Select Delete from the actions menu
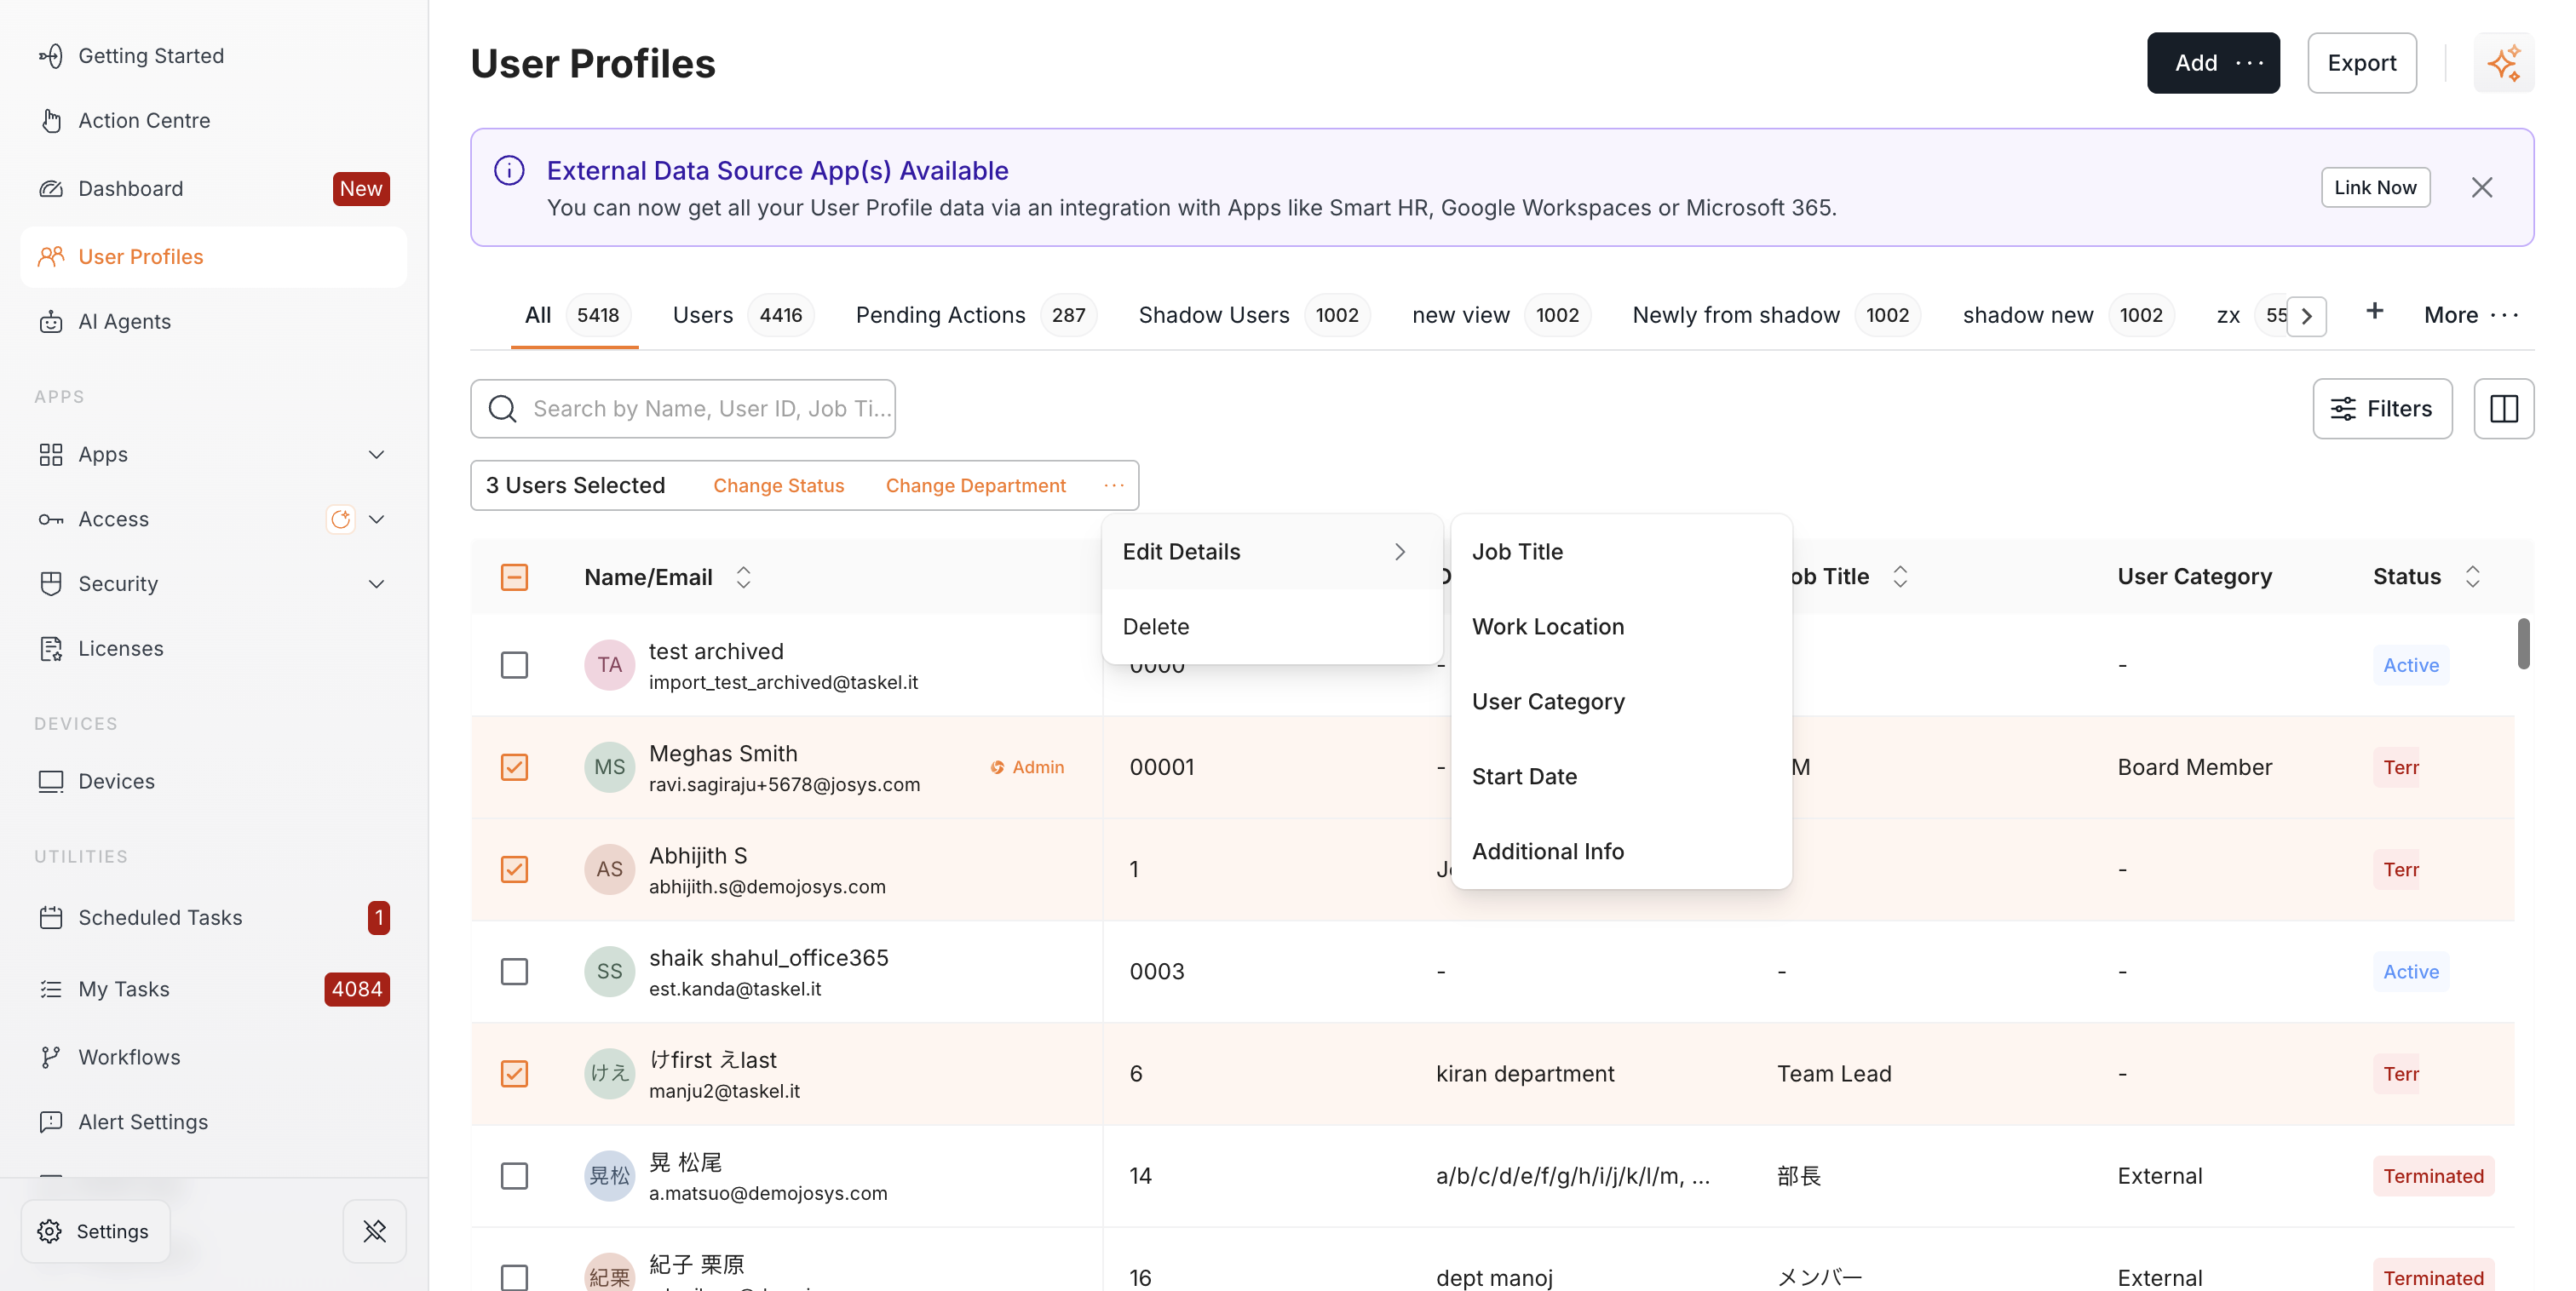 coord(1272,627)
